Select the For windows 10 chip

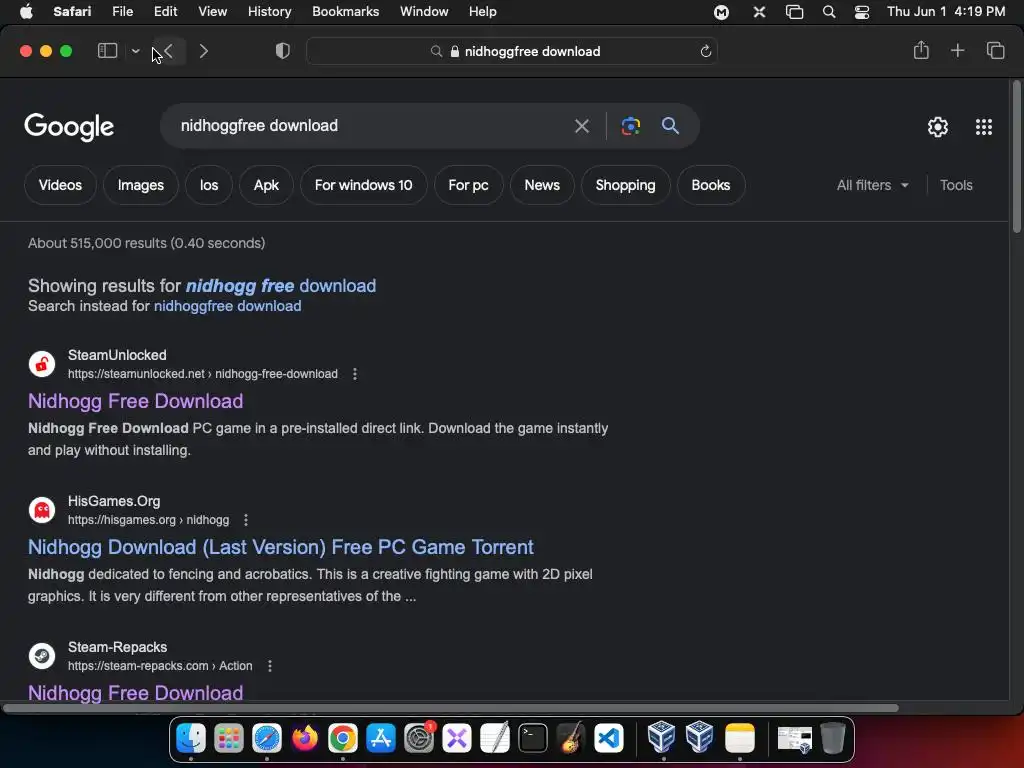(x=363, y=185)
